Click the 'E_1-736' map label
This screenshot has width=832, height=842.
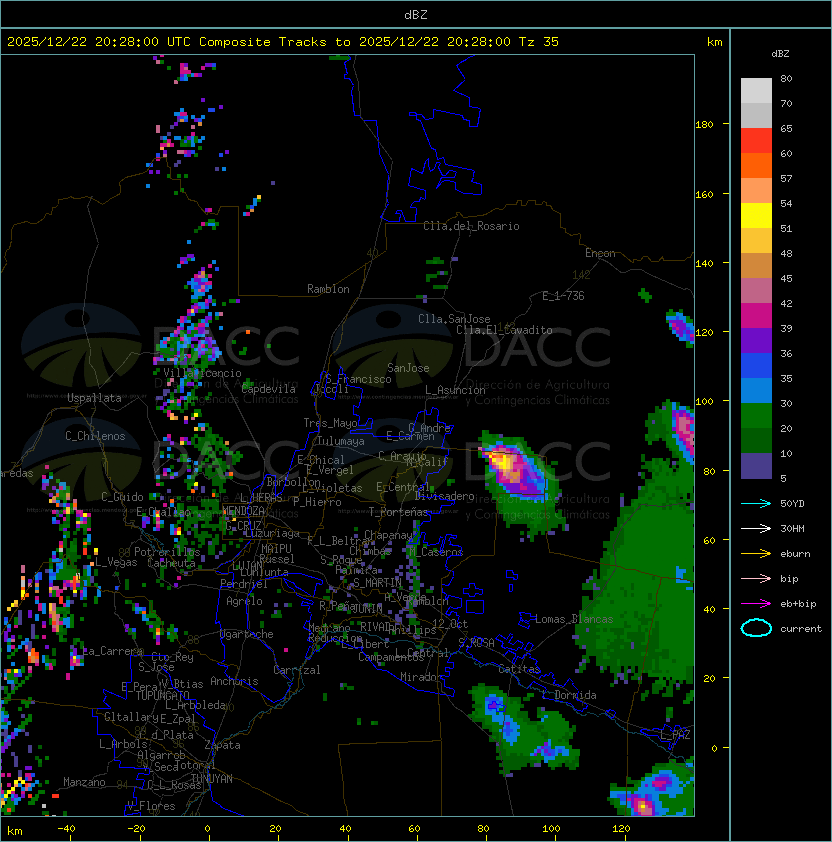[563, 296]
